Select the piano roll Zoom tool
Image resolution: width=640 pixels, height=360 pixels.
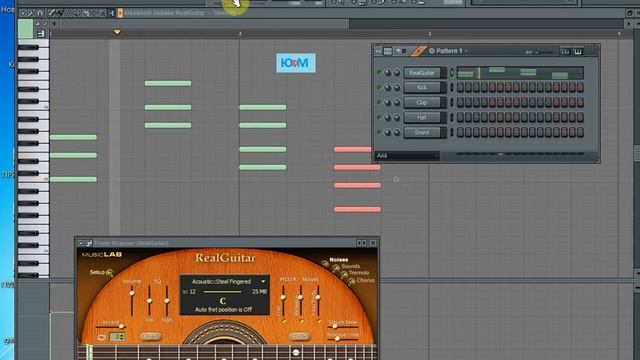click(x=102, y=13)
